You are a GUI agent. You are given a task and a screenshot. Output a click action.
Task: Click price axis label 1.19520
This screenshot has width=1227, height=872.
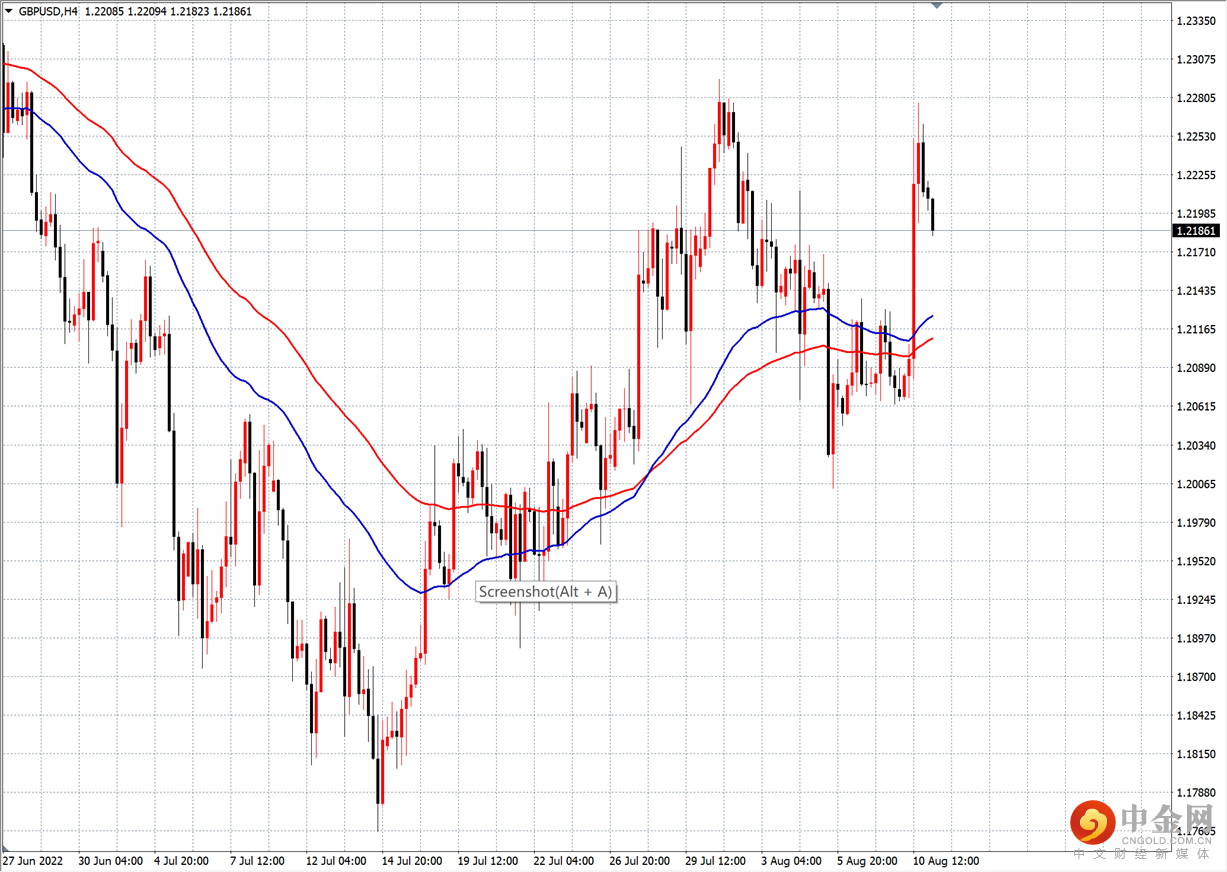point(1196,561)
